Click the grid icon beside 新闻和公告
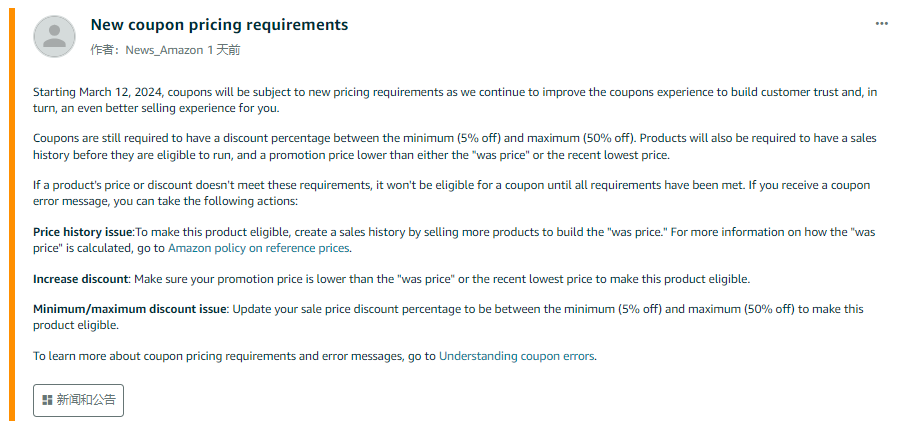Viewport: 900px width, 421px height. (47, 400)
